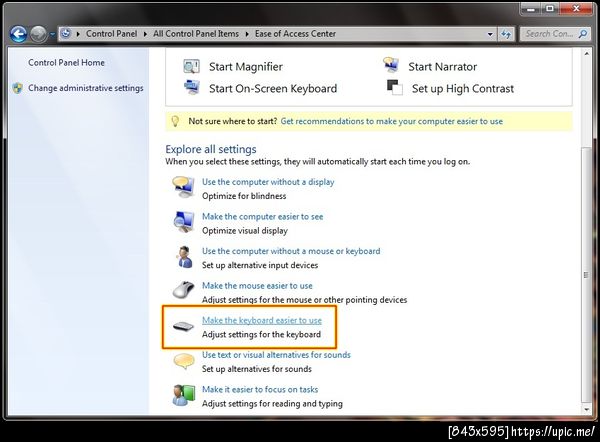Click the shield icon beside administrative settings

(x=18, y=88)
